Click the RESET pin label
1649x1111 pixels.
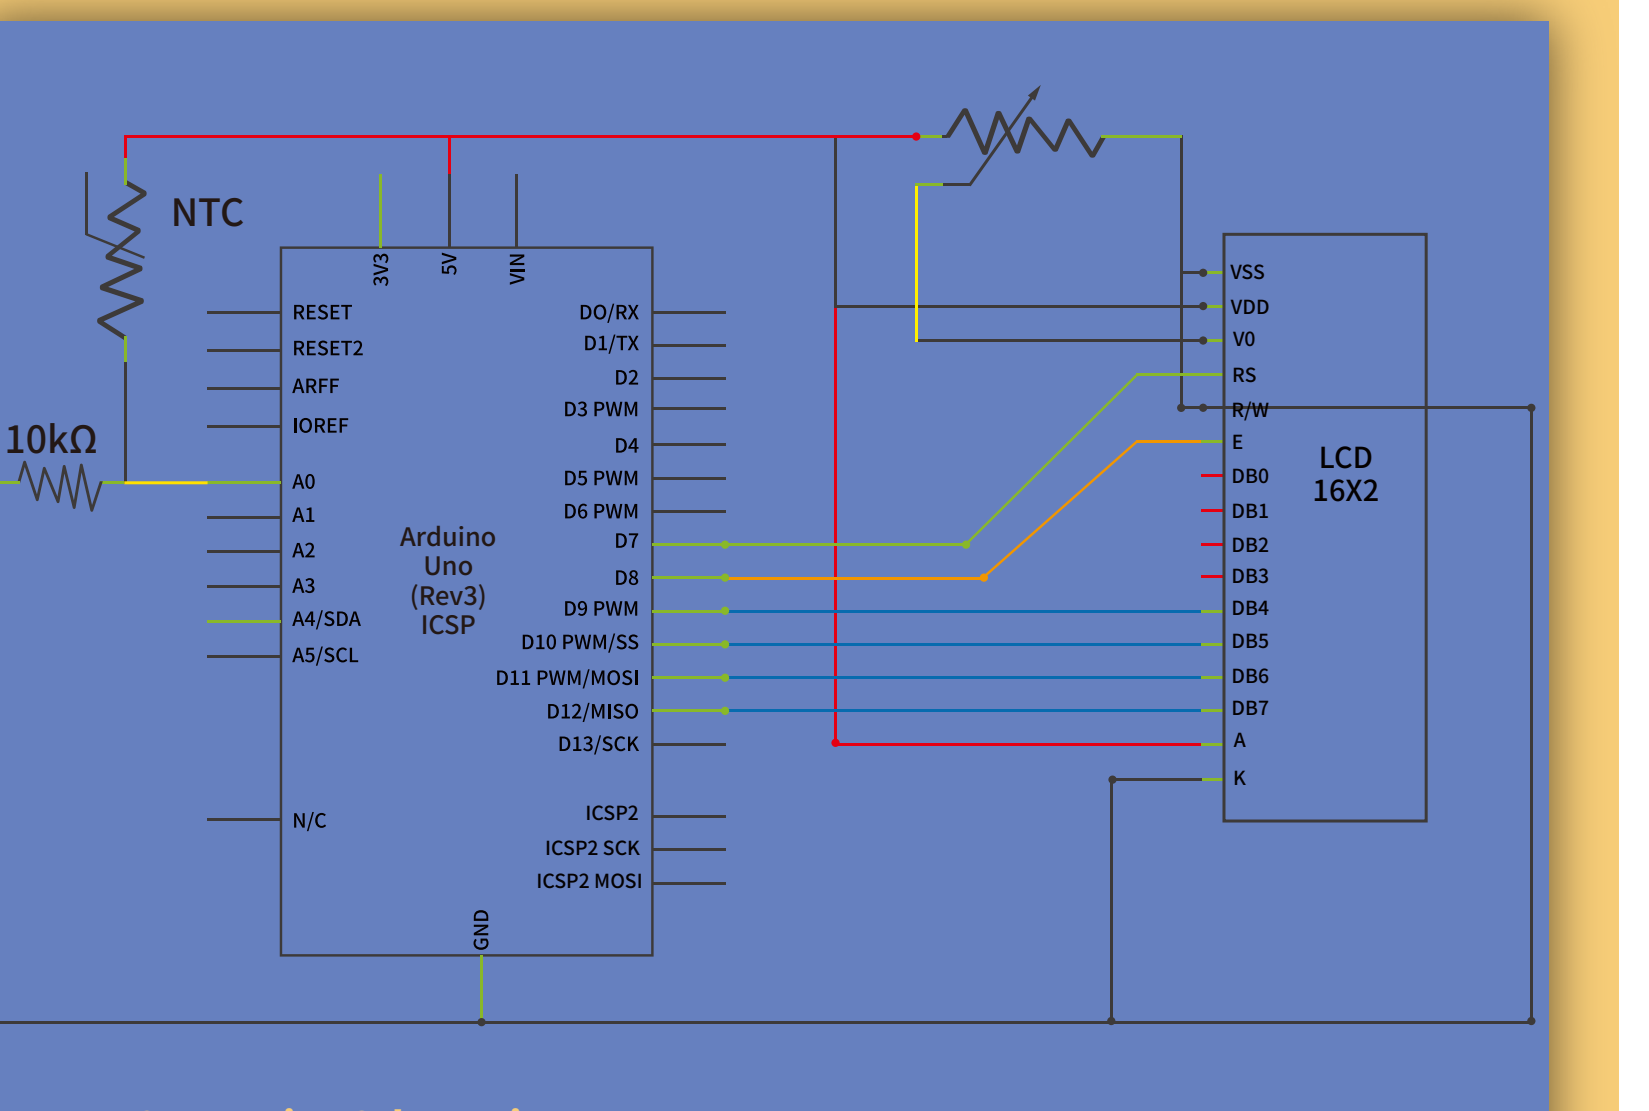(x=322, y=313)
